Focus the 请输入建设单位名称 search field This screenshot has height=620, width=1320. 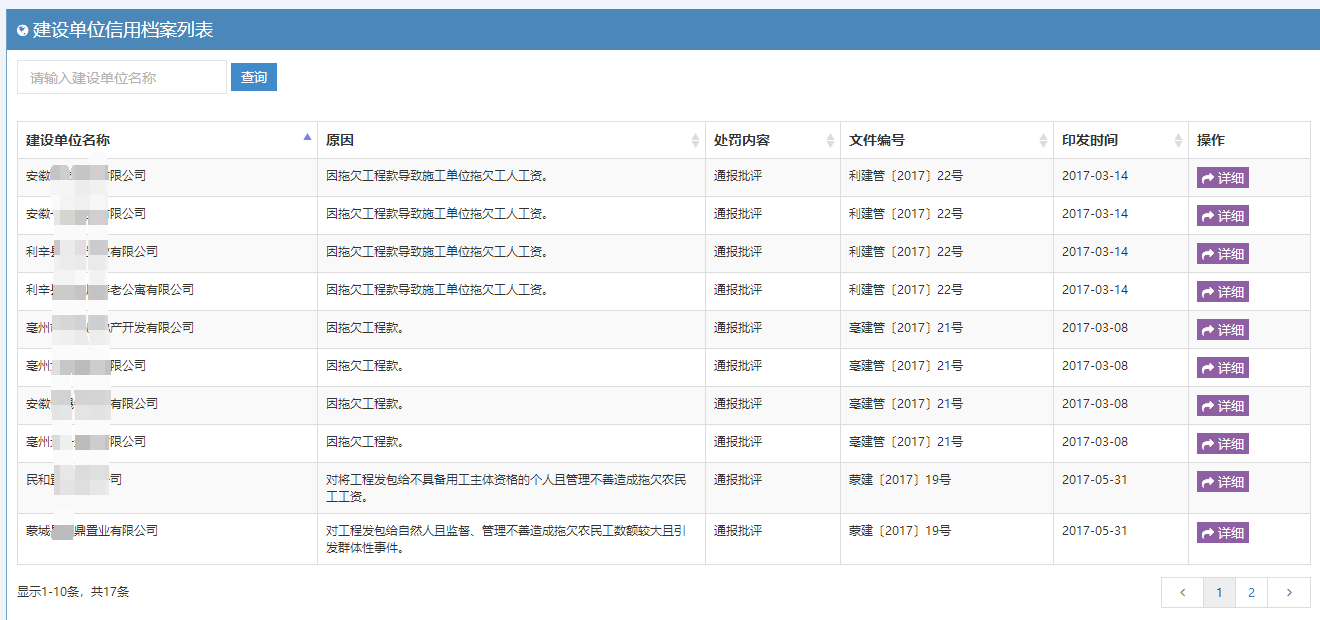click(122, 77)
